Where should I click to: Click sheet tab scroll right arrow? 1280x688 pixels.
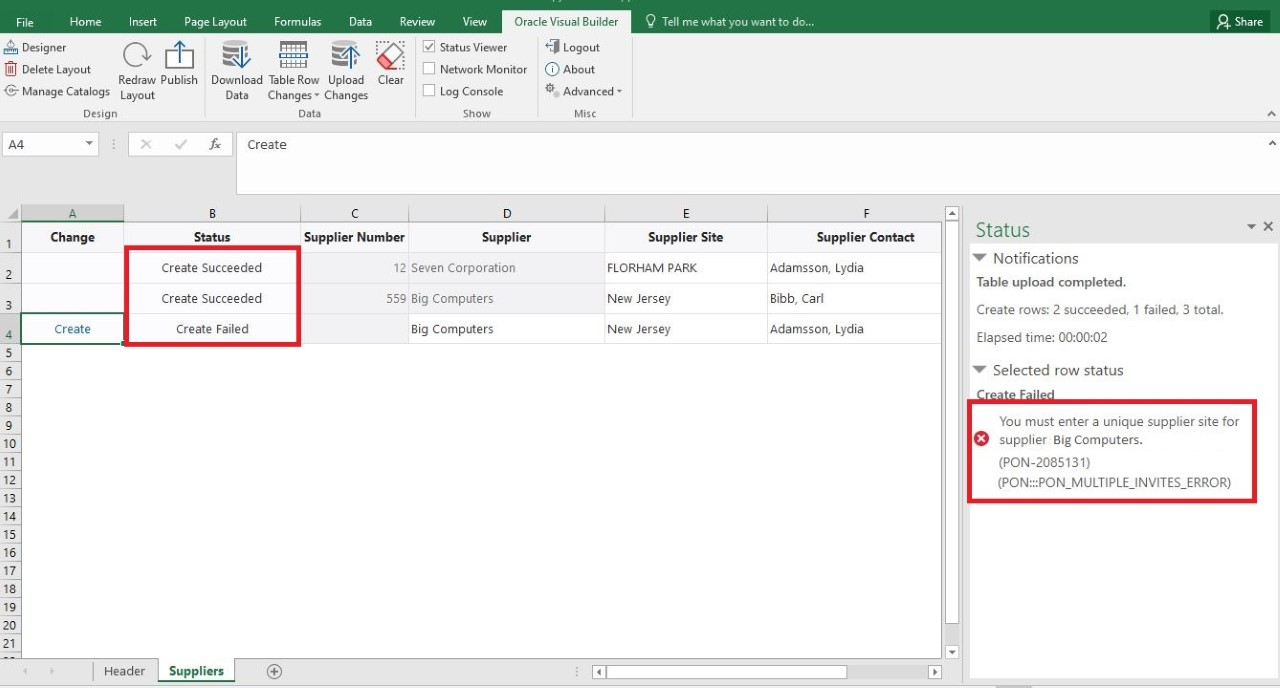pyautogui.click(x=52, y=671)
